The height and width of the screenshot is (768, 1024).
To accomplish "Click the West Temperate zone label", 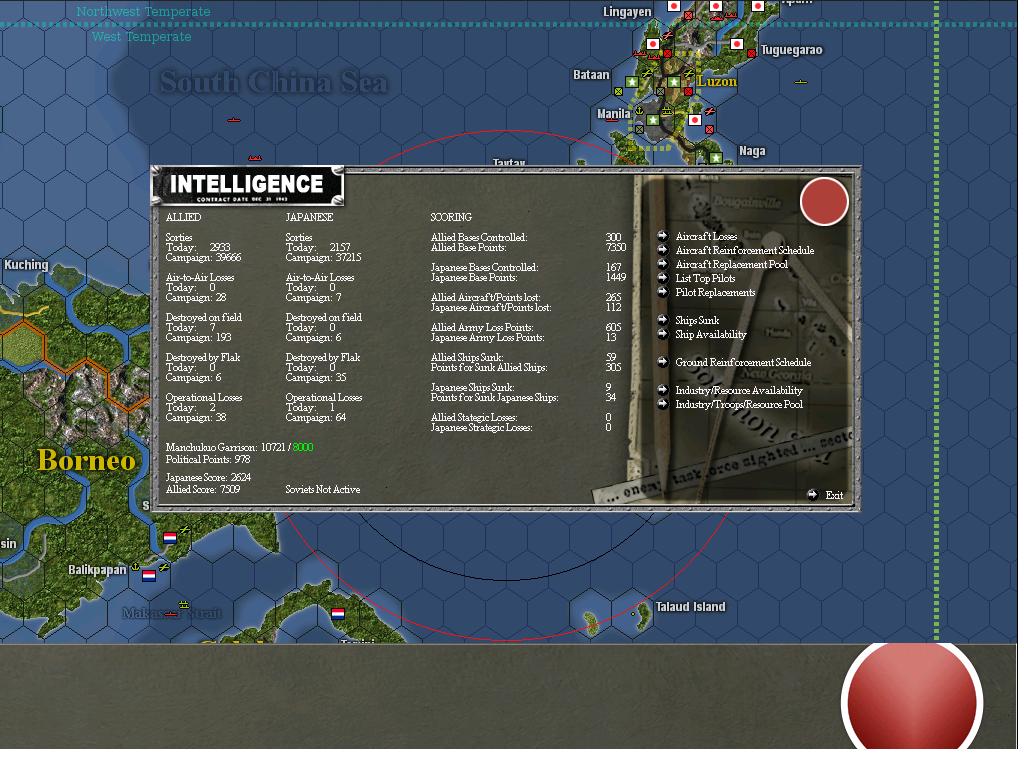I will [141, 37].
